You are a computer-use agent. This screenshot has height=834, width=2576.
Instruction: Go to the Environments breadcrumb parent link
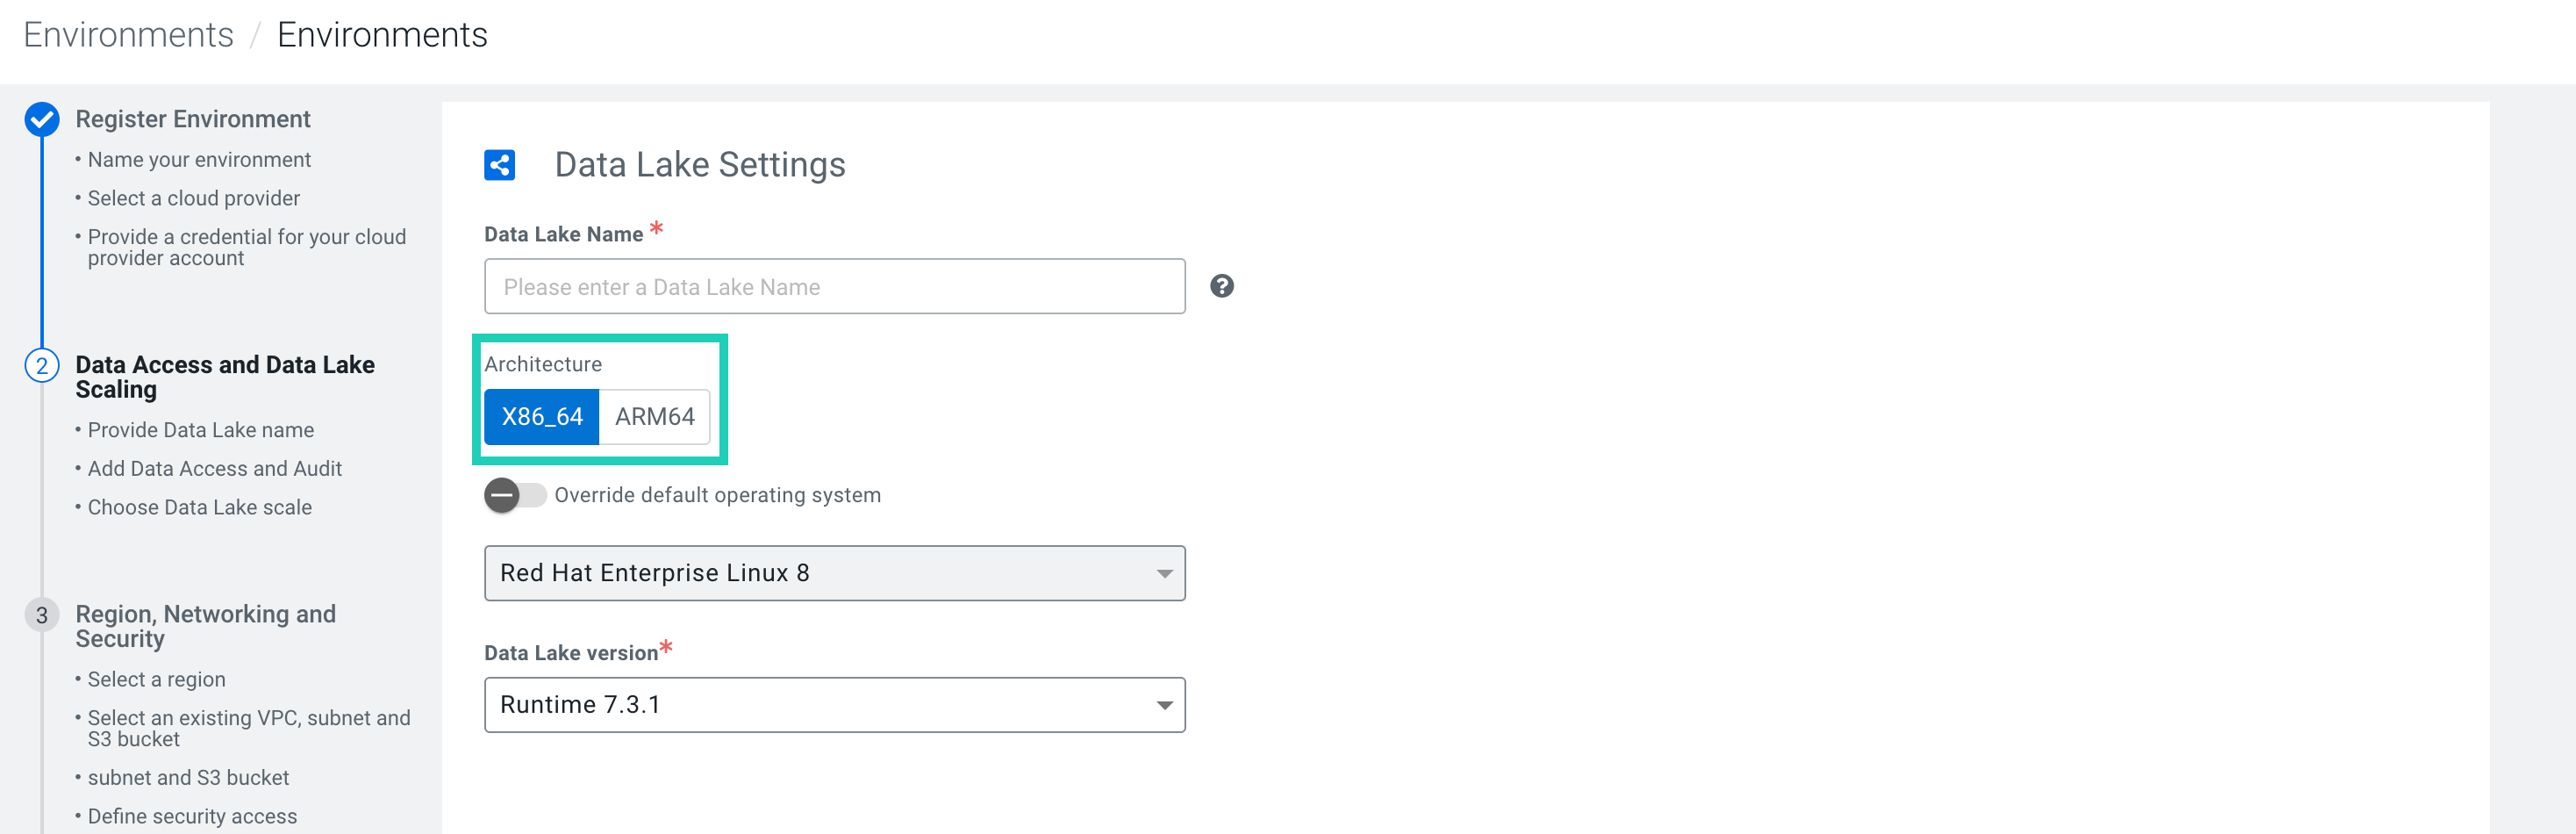pos(128,35)
